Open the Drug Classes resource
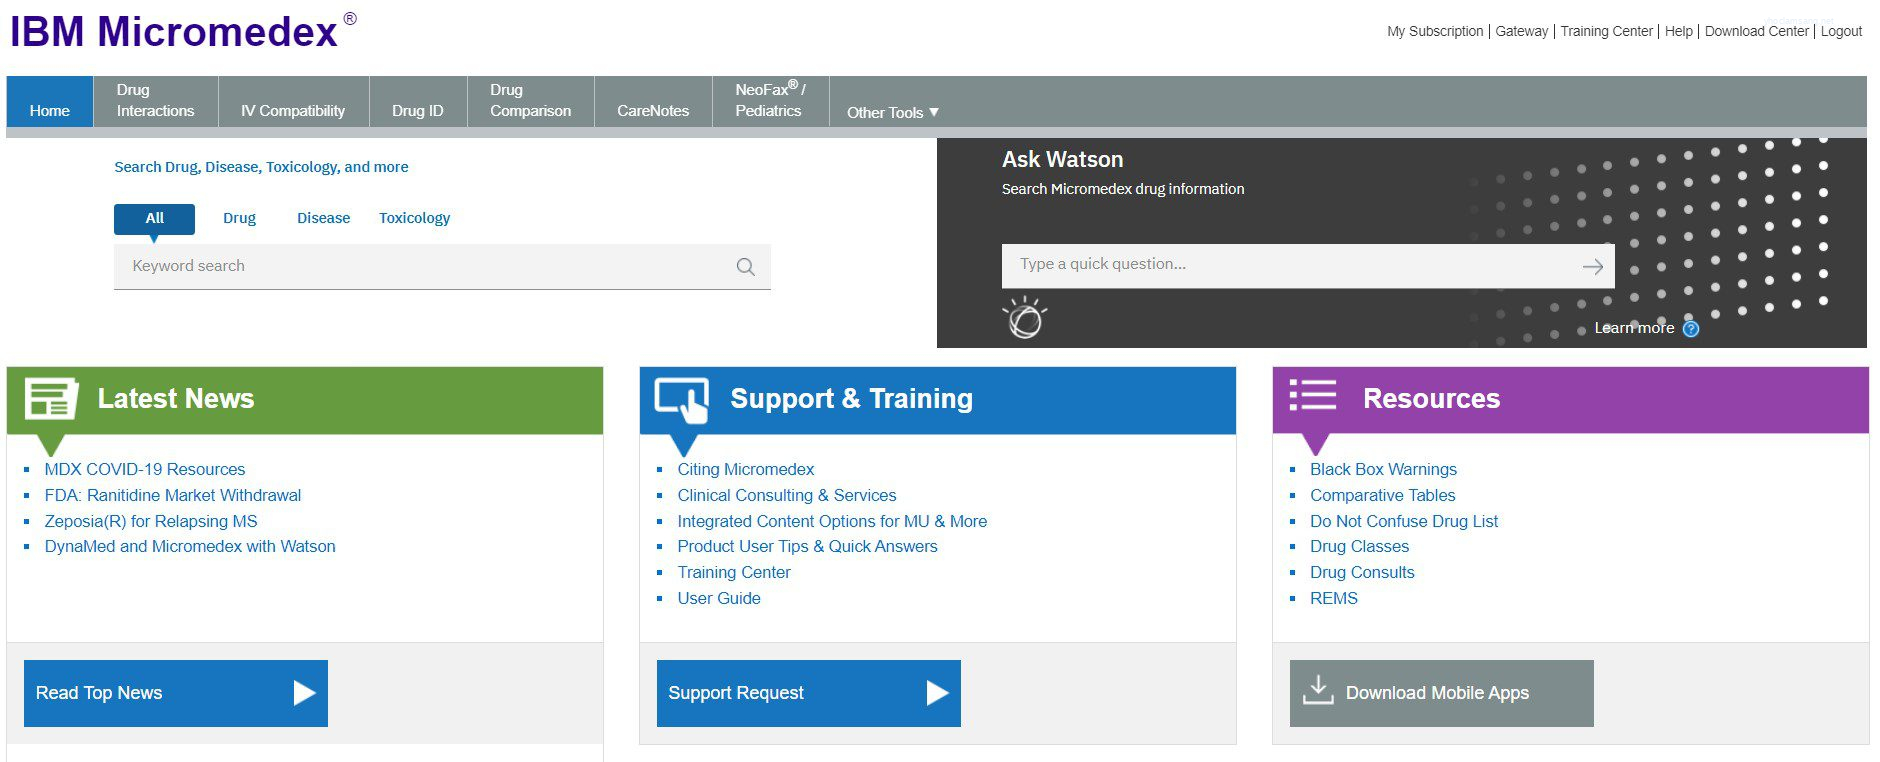The height and width of the screenshot is (762, 1880). click(1359, 546)
